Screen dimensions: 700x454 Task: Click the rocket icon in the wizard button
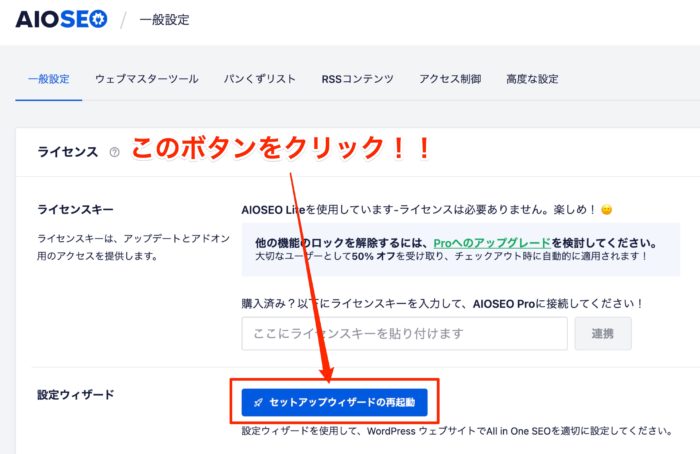(x=258, y=402)
